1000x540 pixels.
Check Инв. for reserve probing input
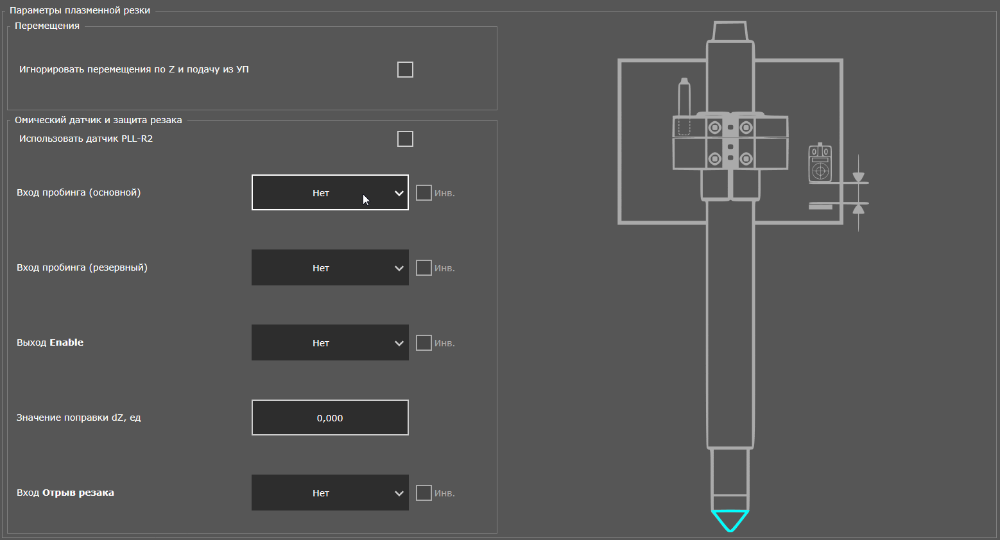point(423,268)
